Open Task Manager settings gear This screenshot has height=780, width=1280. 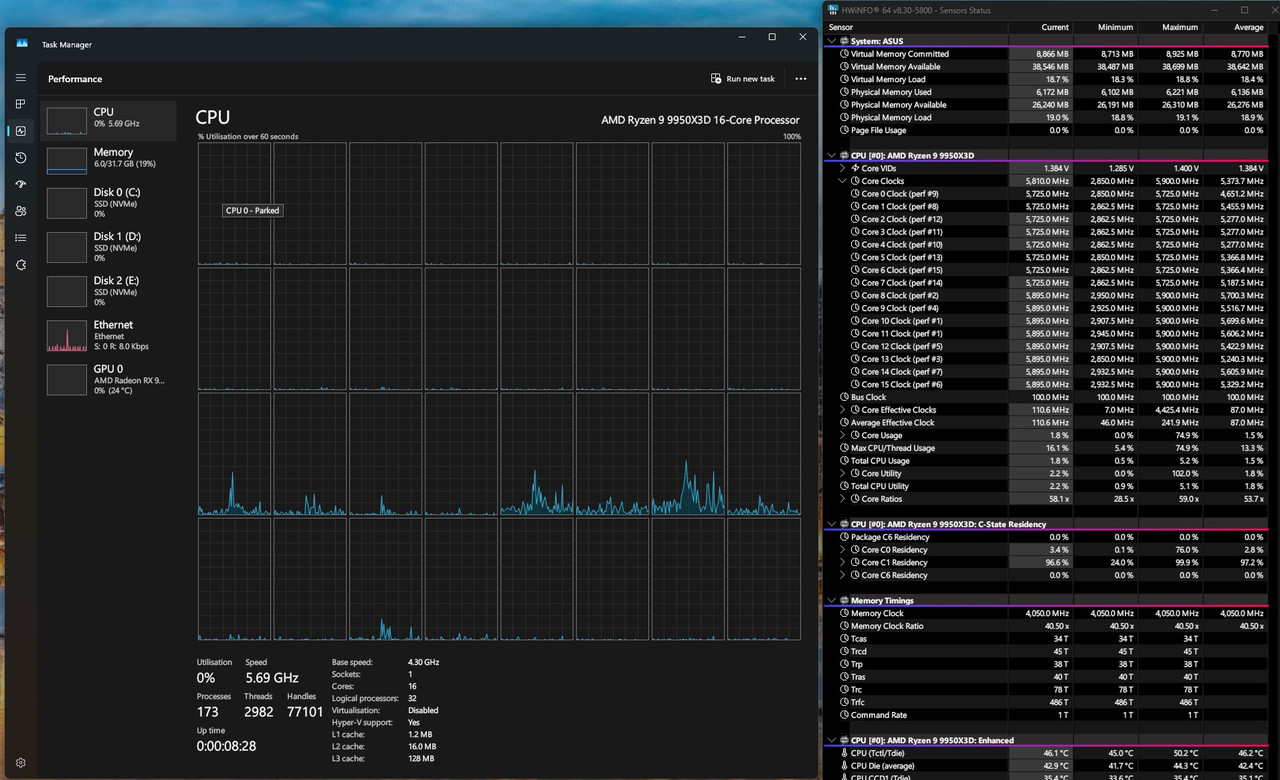click(x=21, y=763)
